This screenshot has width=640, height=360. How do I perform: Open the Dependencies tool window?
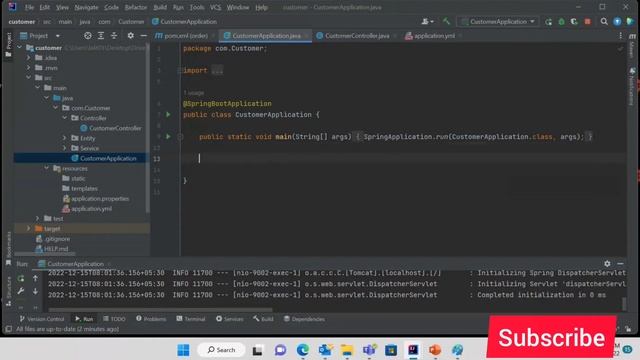[304, 319]
